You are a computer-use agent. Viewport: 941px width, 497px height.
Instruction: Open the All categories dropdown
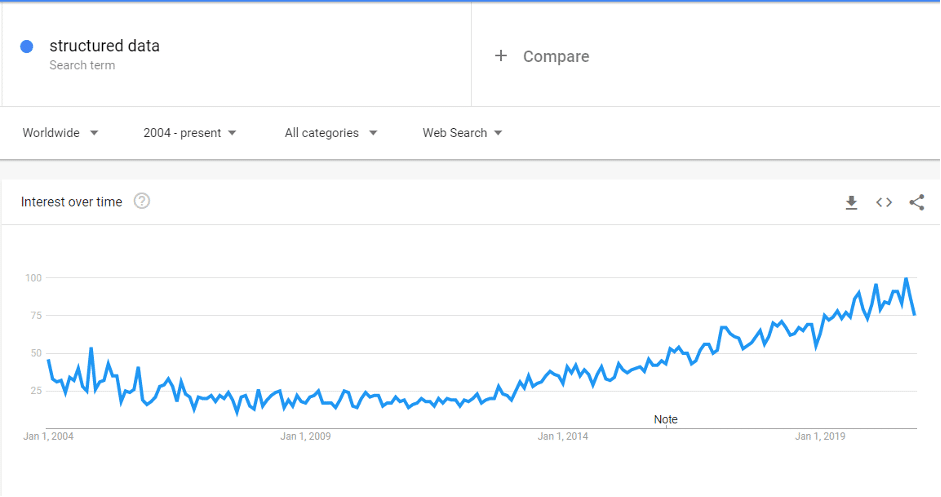330,133
